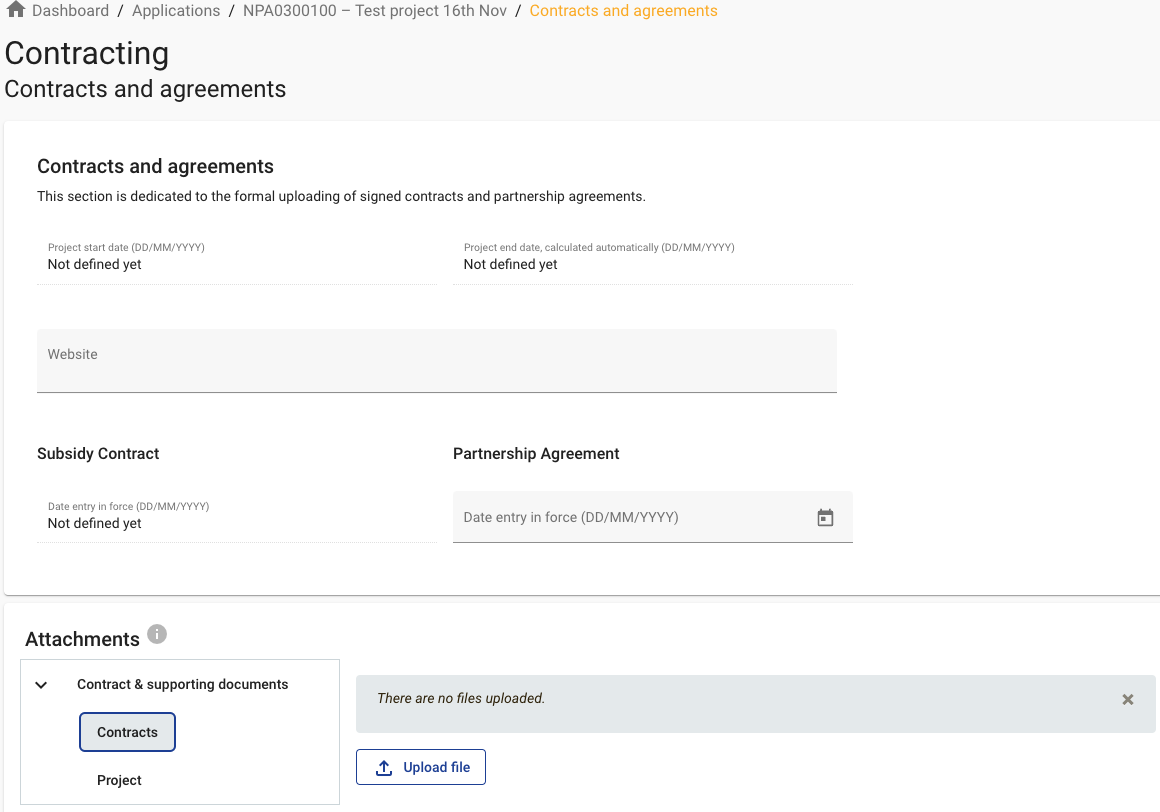
Task: Click the 'There are no files uploaded' message
Action: (x=461, y=699)
